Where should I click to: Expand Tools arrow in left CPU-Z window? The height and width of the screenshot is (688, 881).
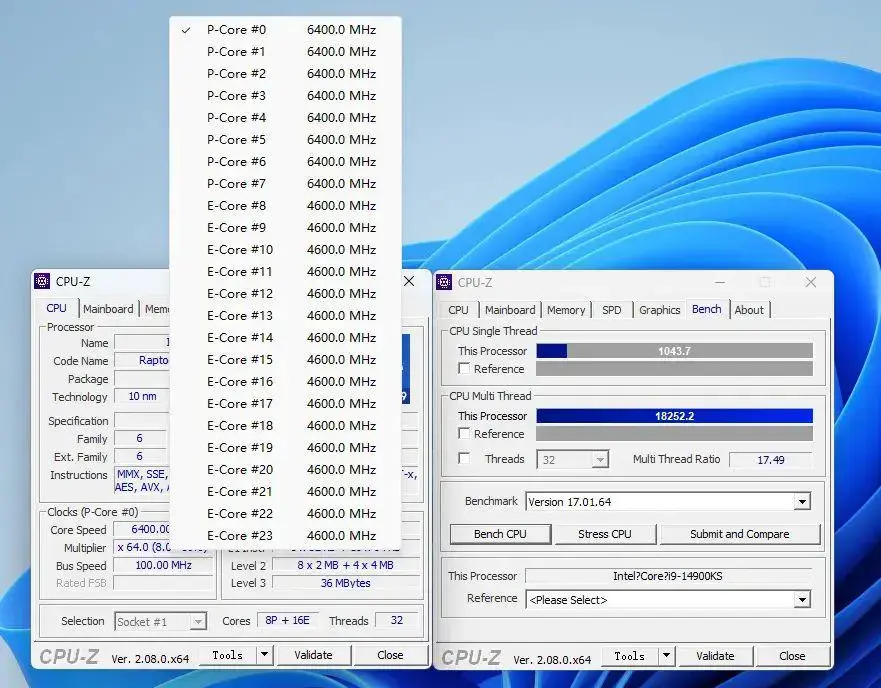coord(264,655)
